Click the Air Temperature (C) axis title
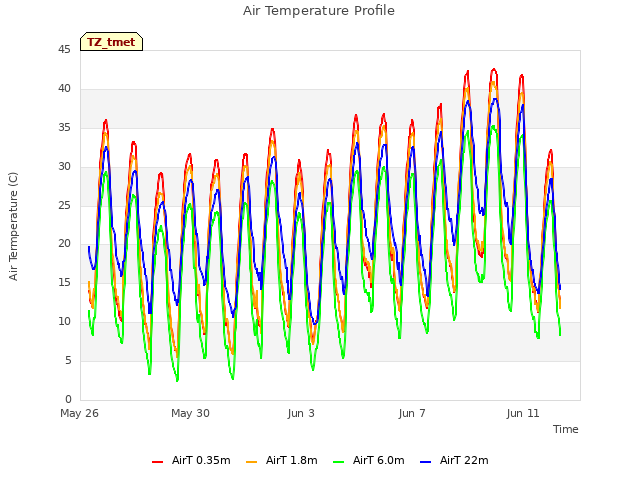Screen dimensions: 640x480 (x=13, y=226)
